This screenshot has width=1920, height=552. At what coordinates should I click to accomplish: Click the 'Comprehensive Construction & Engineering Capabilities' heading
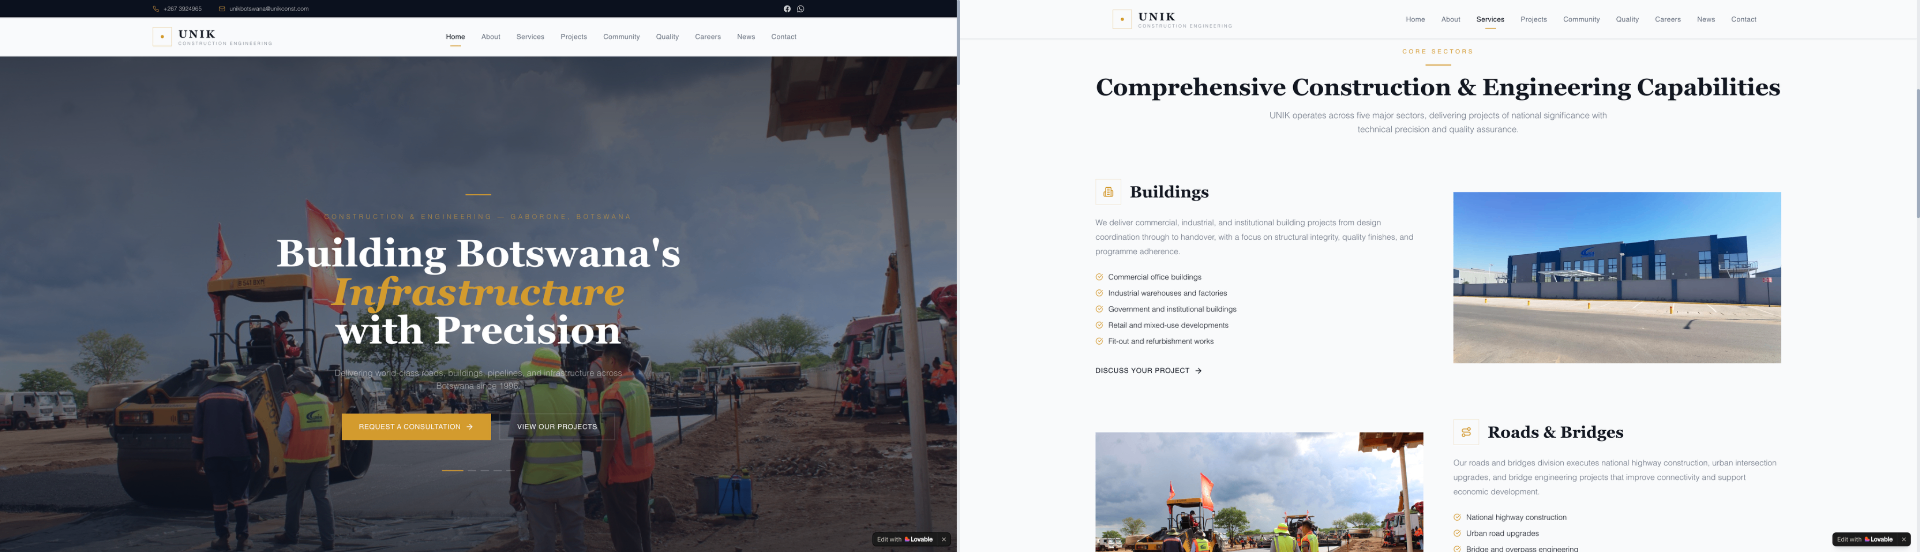coord(1438,87)
